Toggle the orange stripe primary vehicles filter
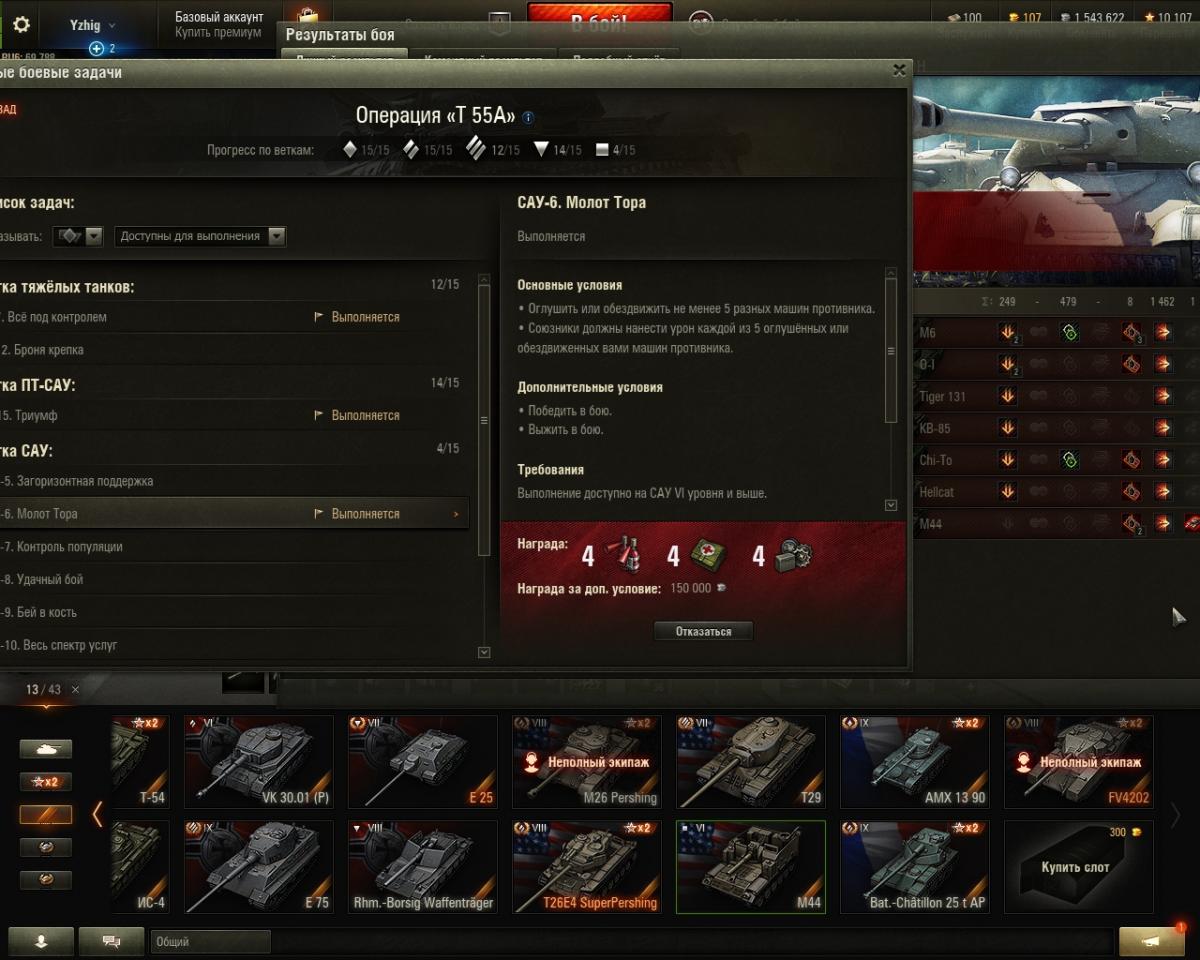The image size is (1200, 960). click(x=46, y=815)
